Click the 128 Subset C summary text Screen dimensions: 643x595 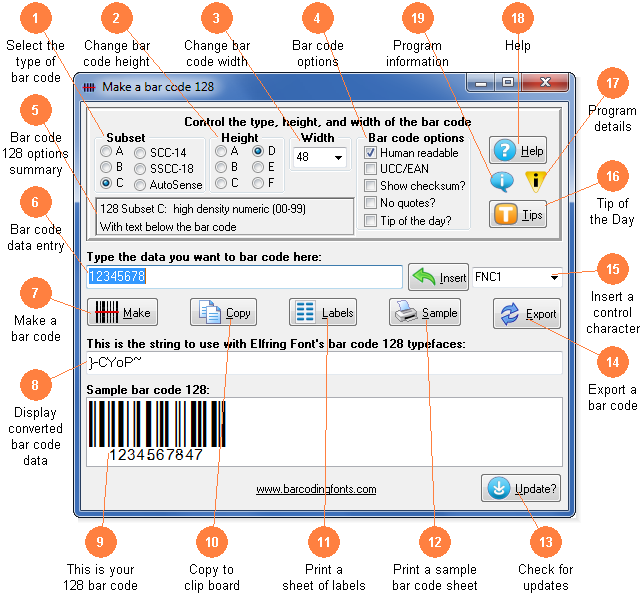[203, 209]
